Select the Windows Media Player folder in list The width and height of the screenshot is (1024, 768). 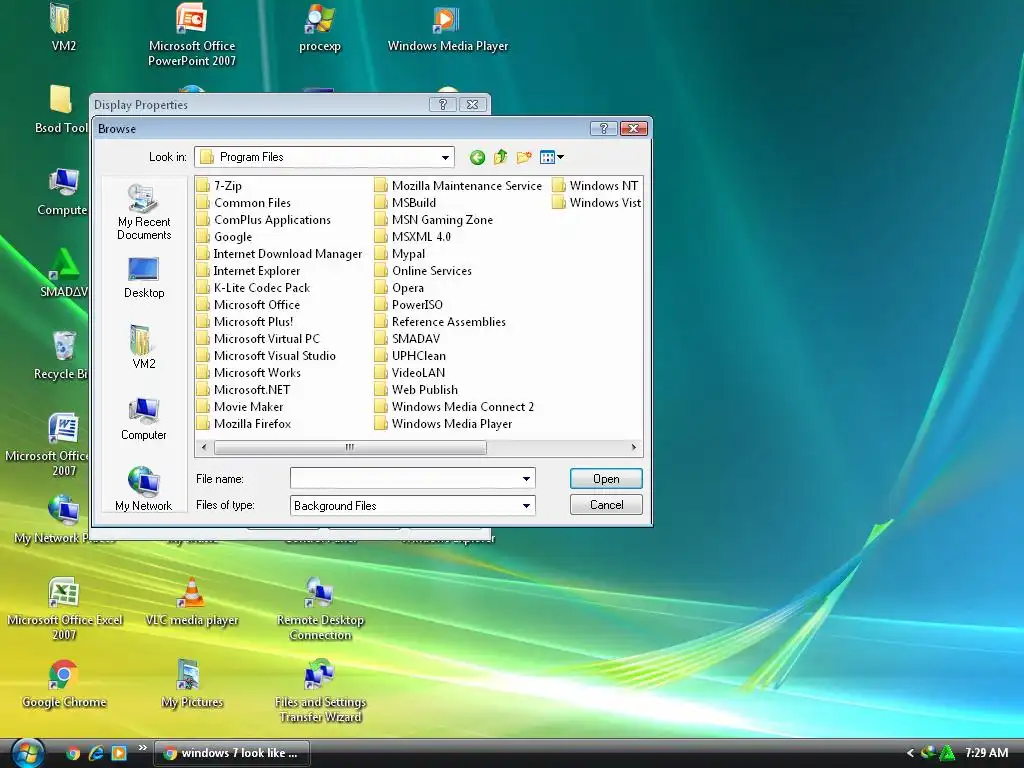click(444, 423)
